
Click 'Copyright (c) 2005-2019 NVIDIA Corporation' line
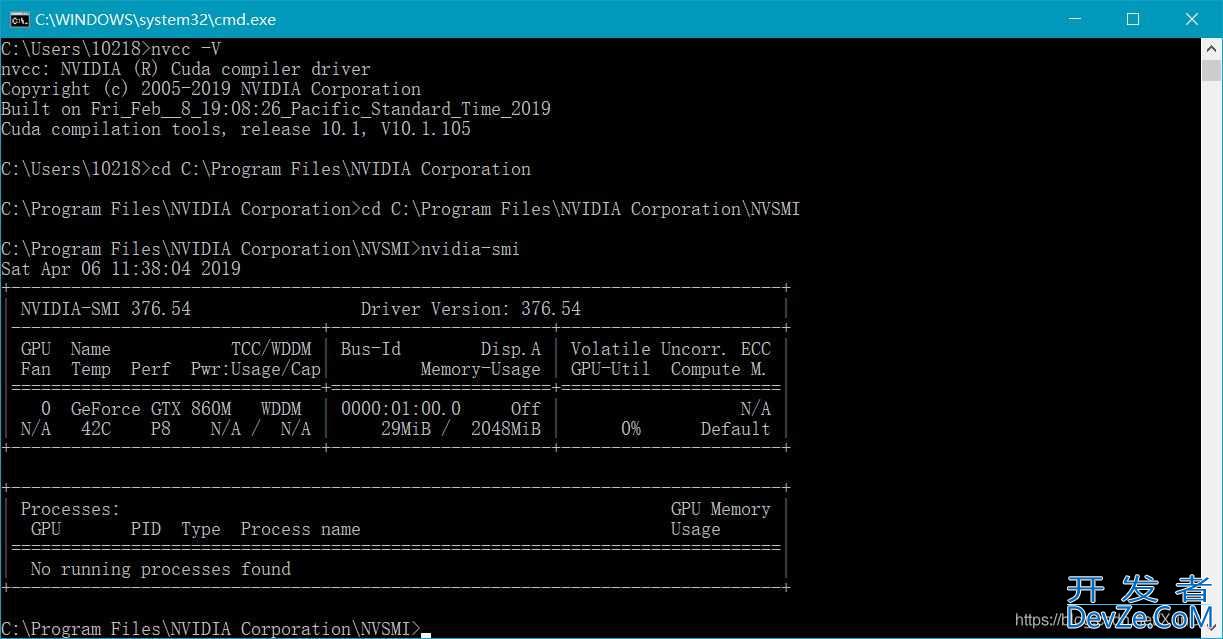point(211,89)
